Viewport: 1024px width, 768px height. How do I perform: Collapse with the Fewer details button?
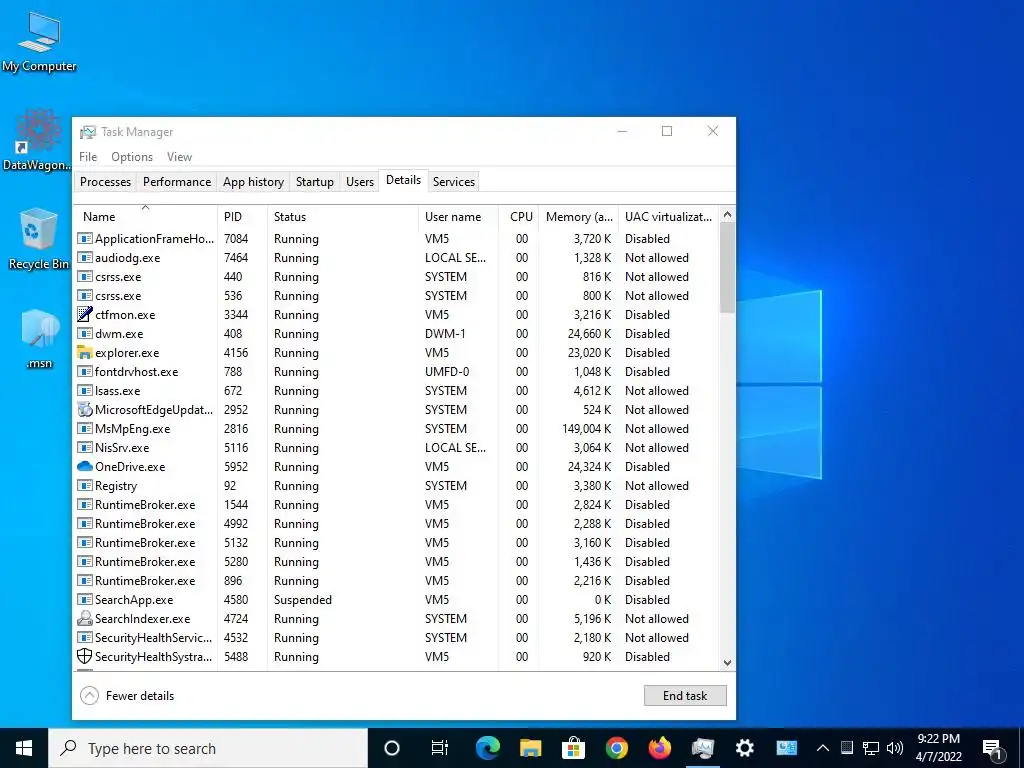[x=127, y=696]
